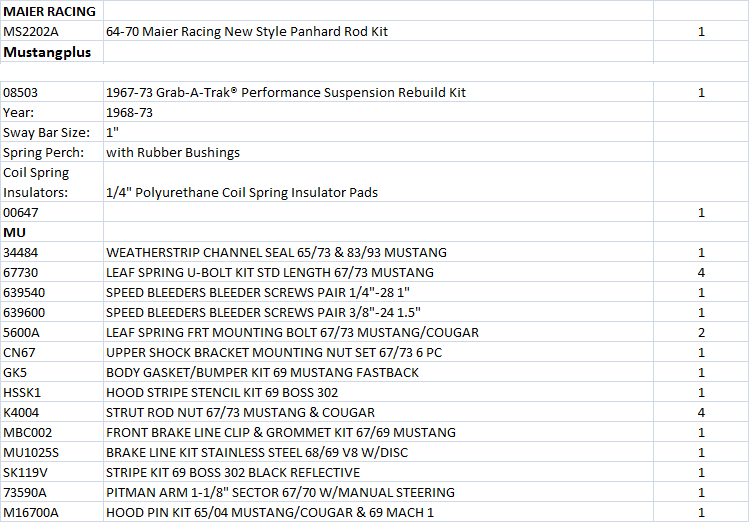
Task: Select part number 73590A cell
Action: coord(52,492)
